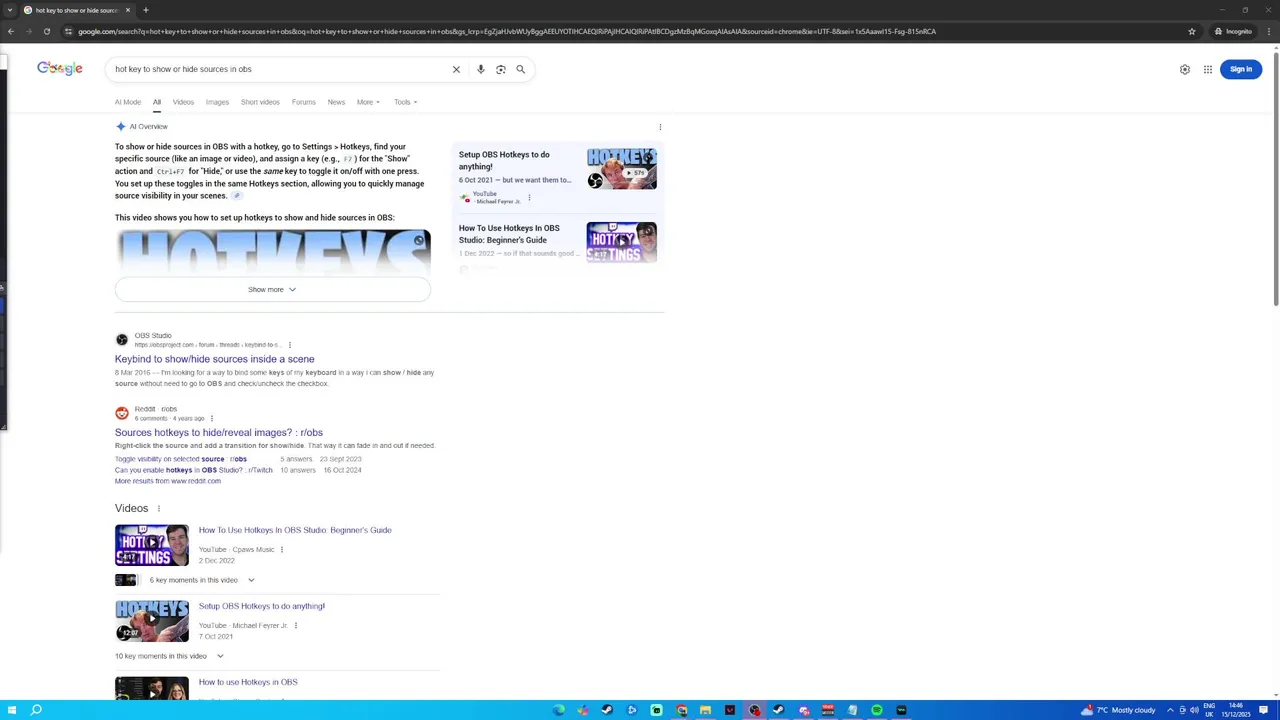Open options for the Cpaws Music video

[281, 549]
